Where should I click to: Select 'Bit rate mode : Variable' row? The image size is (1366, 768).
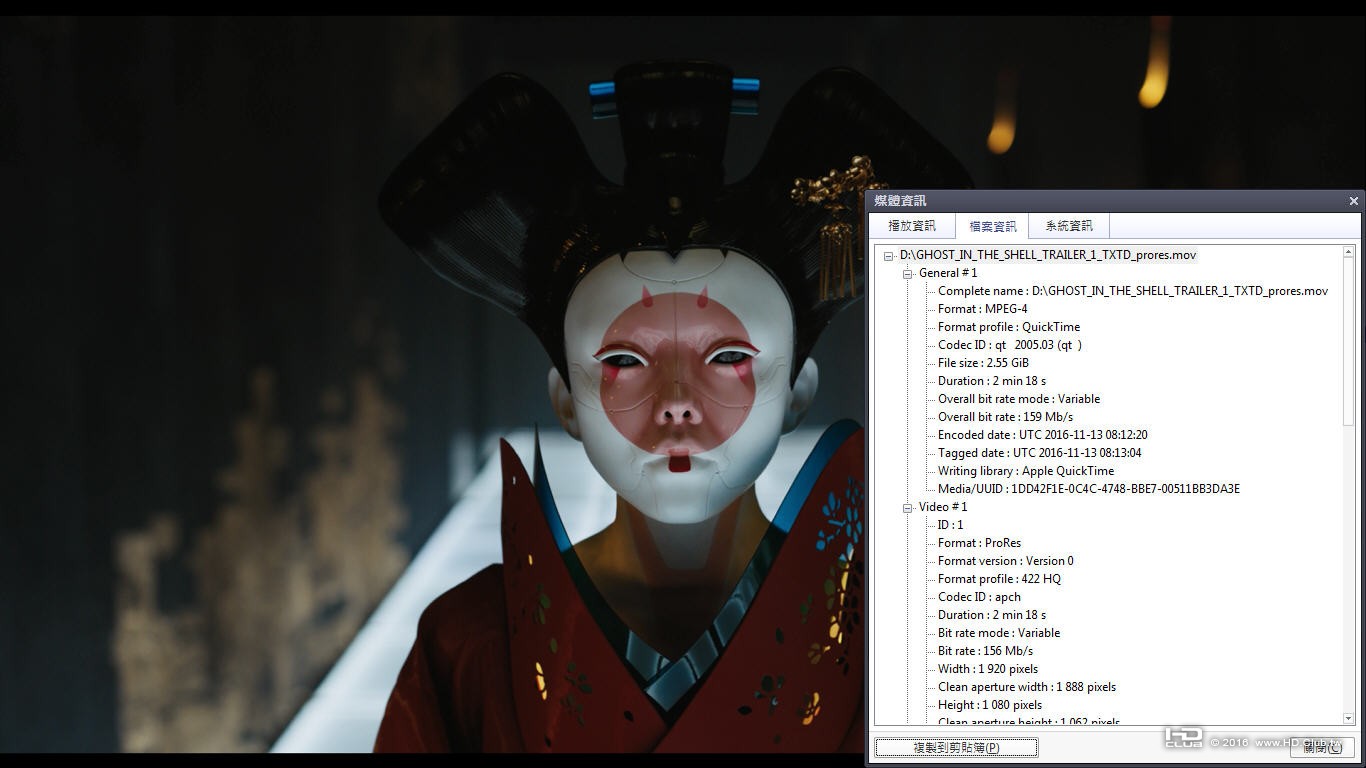[x=999, y=633]
